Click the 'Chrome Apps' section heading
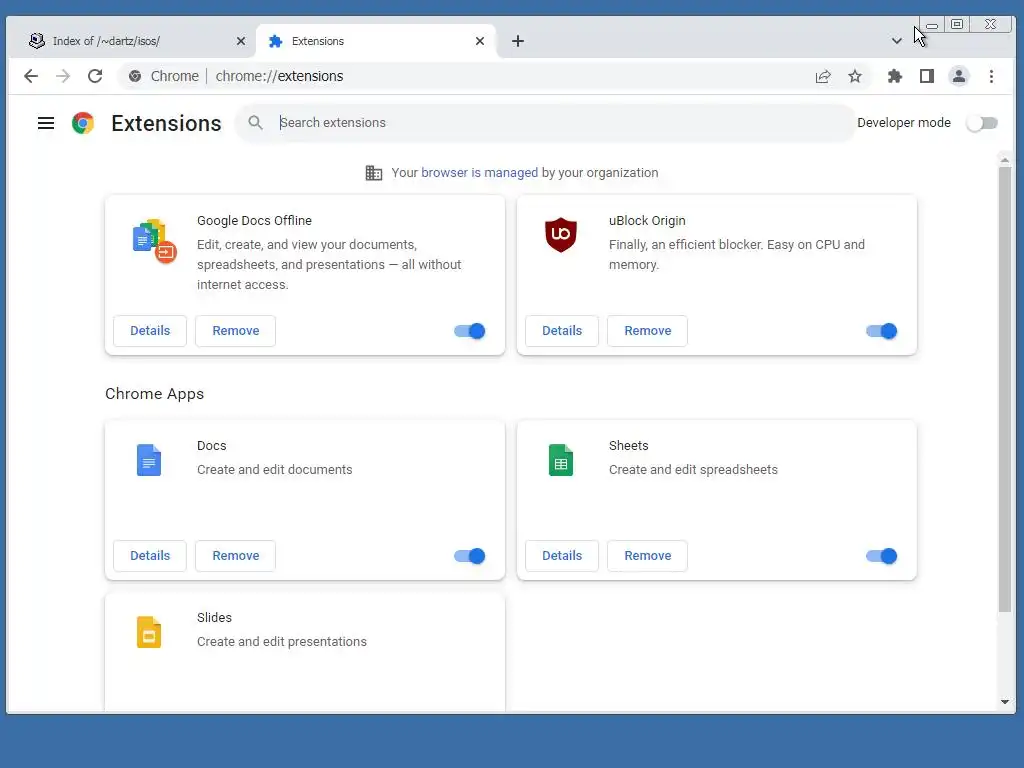This screenshot has height=768, width=1024. coord(155,394)
